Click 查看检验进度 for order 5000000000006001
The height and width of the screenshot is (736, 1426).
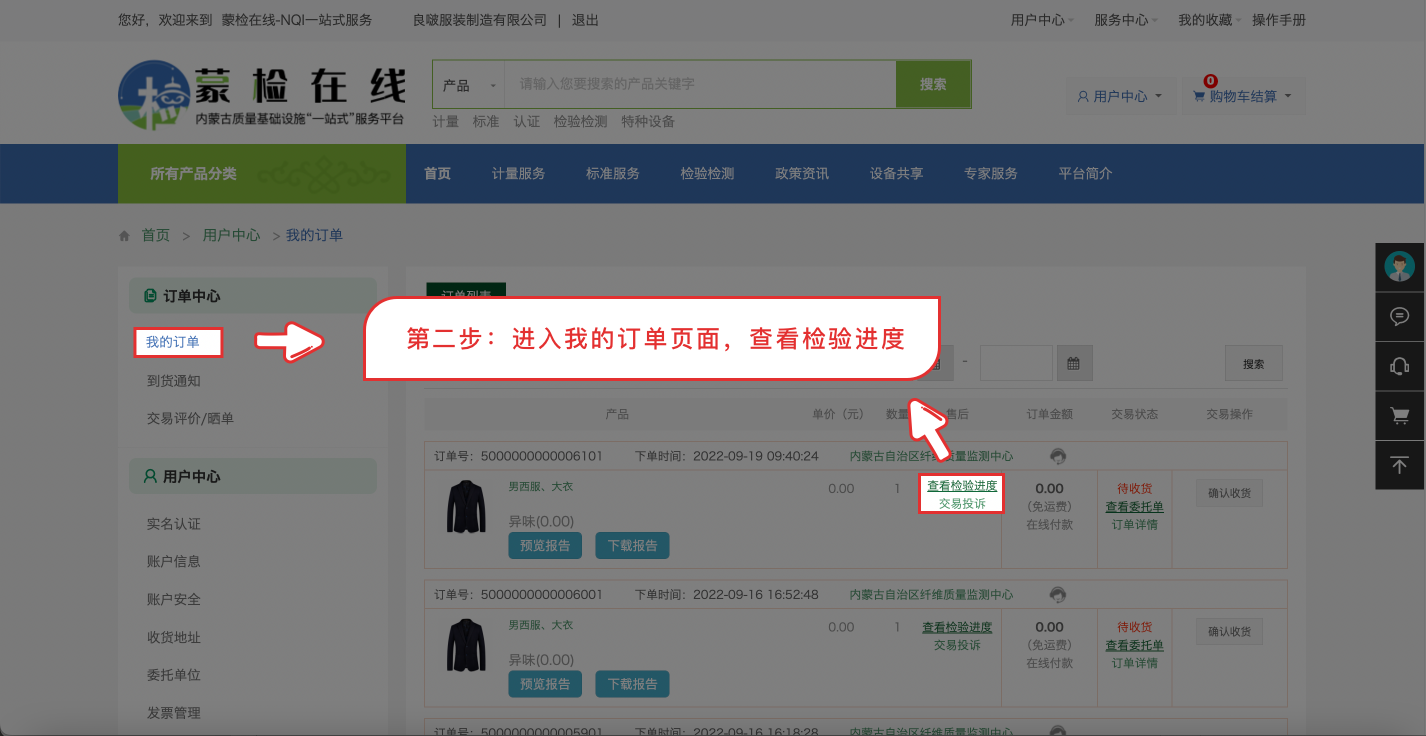(957, 627)
